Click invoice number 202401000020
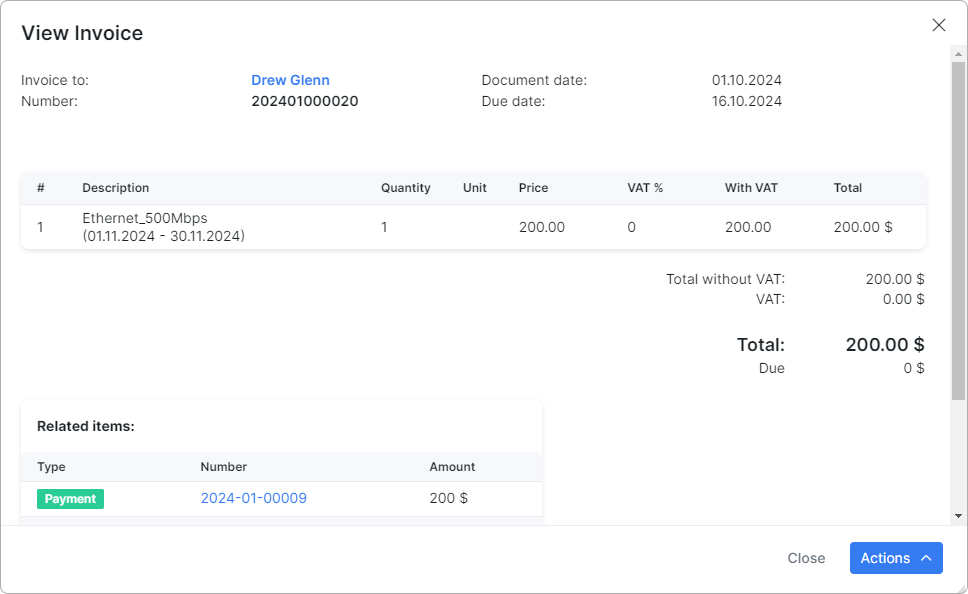 [x=304, y=101]
